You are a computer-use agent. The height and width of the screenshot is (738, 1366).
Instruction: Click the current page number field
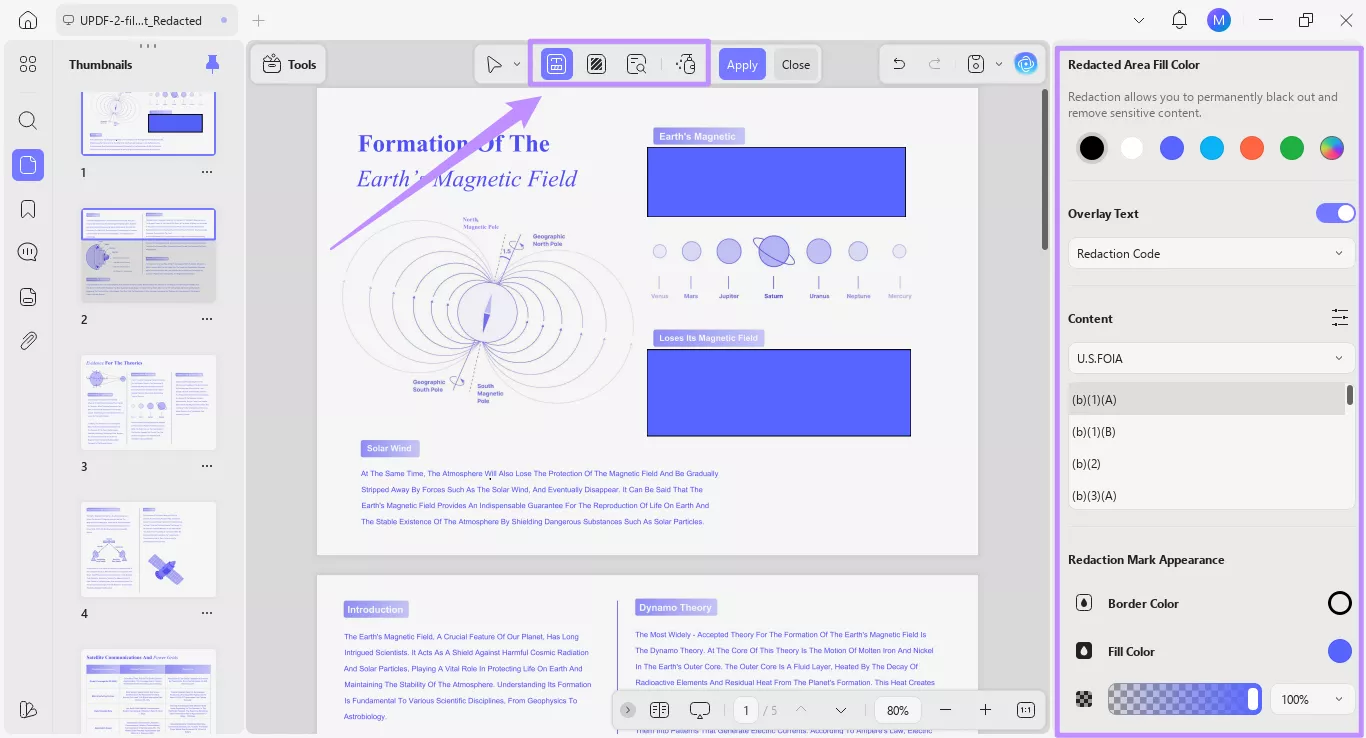coord(745,710)
